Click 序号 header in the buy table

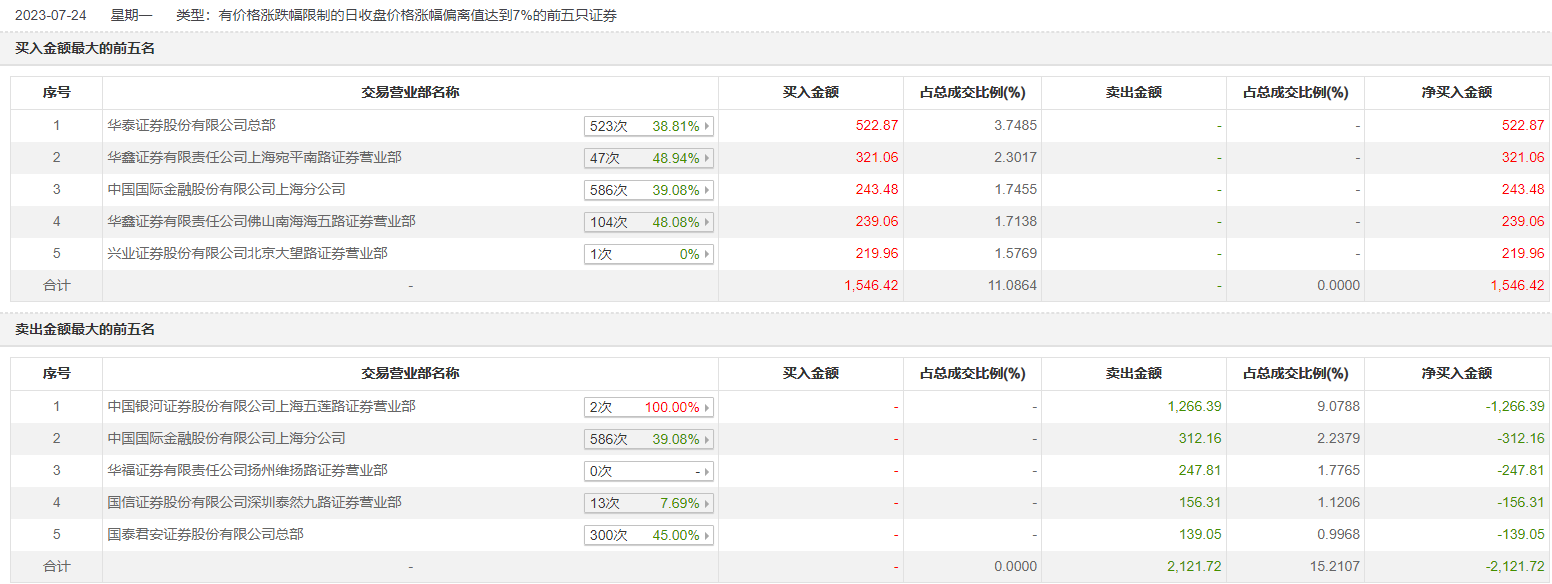coord(57,92)
